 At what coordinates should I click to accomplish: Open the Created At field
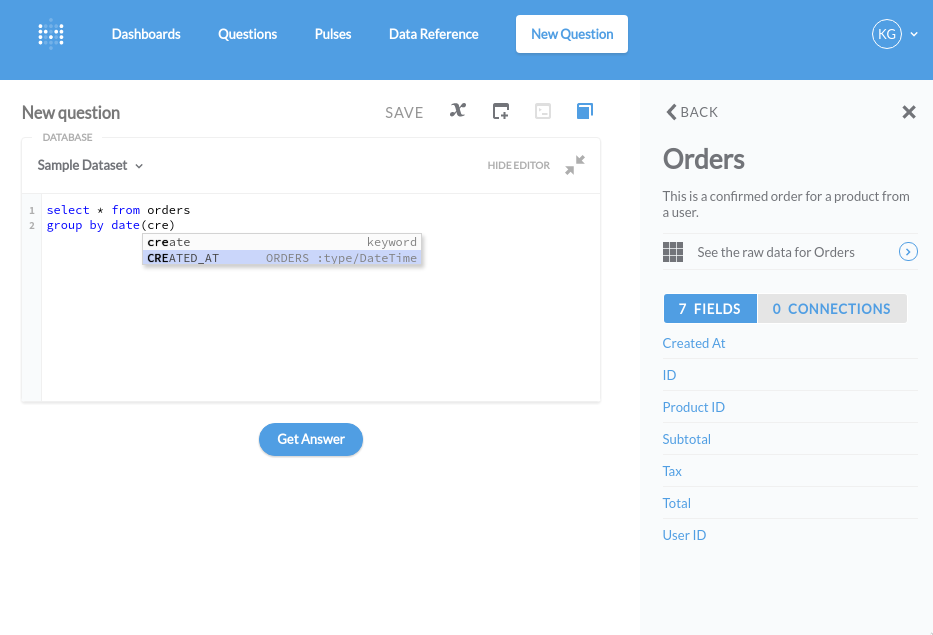point(694,343)
